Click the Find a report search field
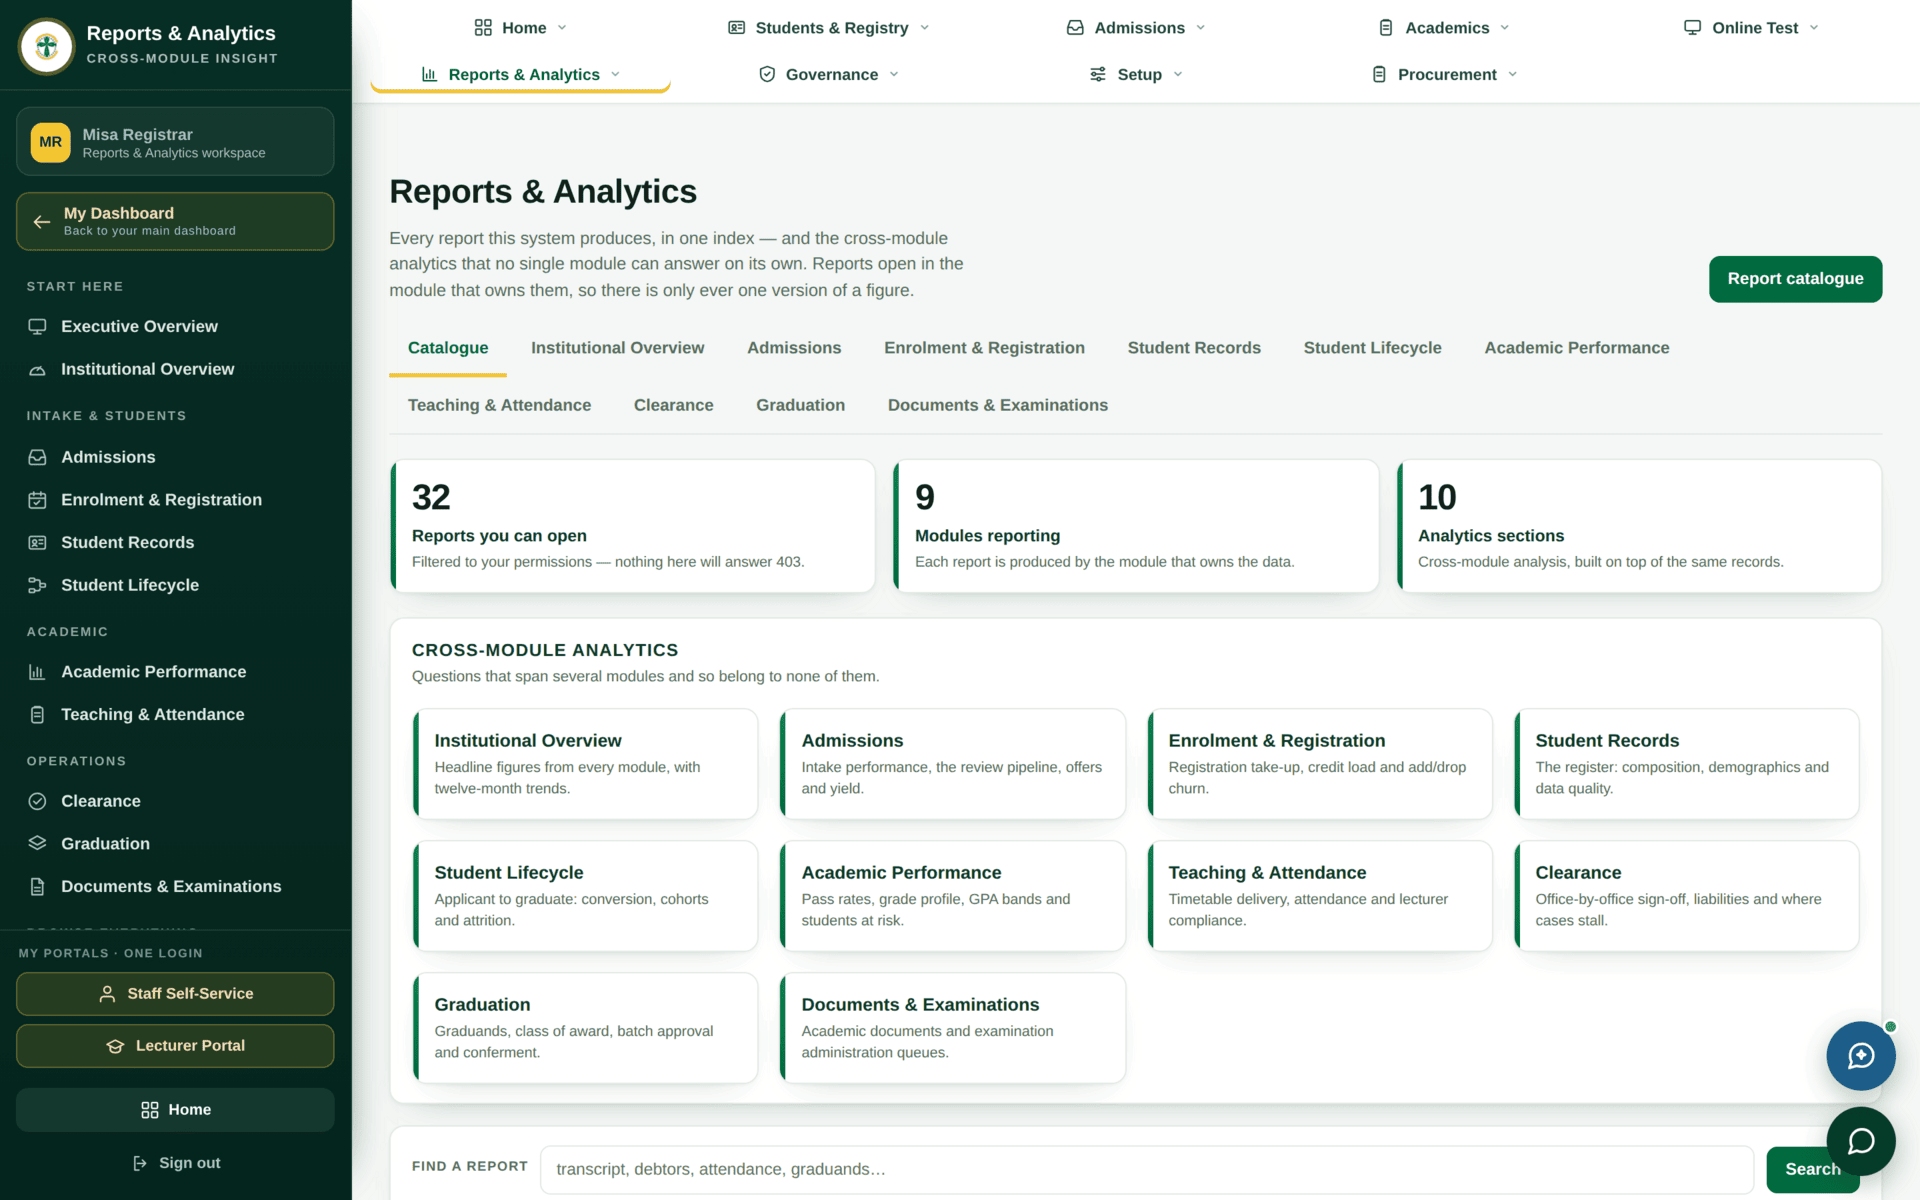This screenshot has height=1200, width=1920. (1146, 1169)
